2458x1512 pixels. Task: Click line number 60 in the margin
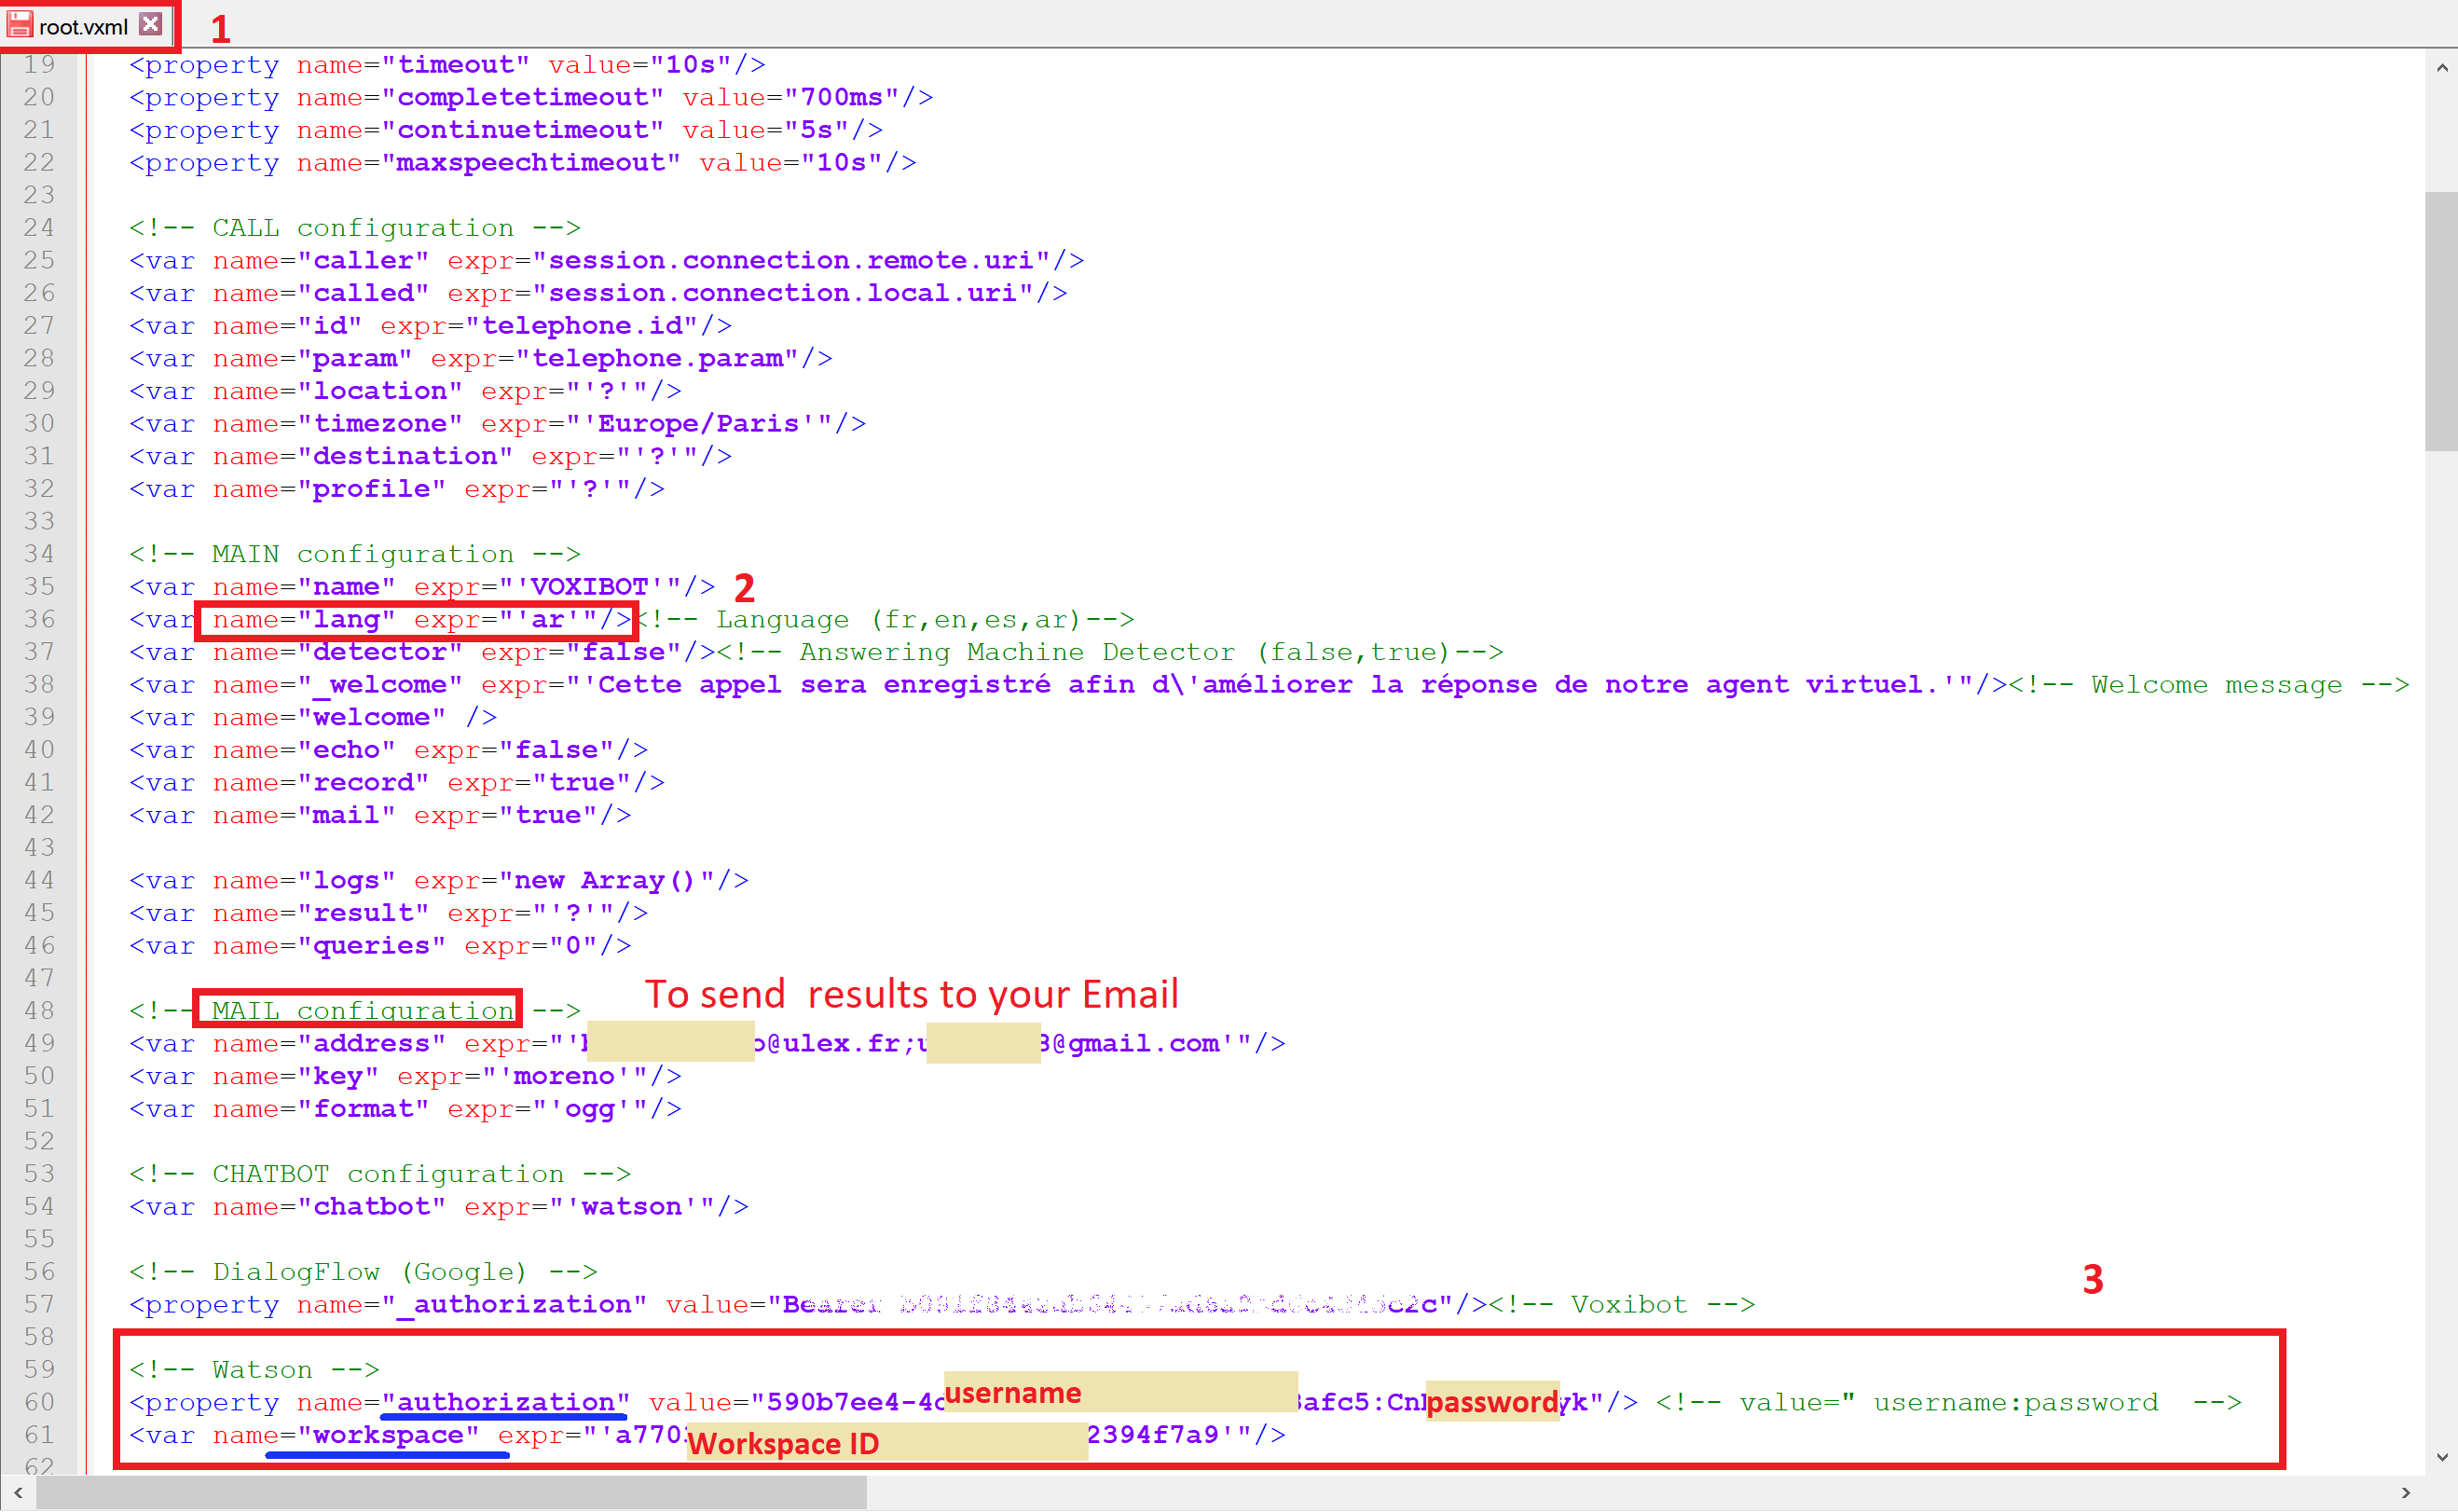tap(39, 1402)
